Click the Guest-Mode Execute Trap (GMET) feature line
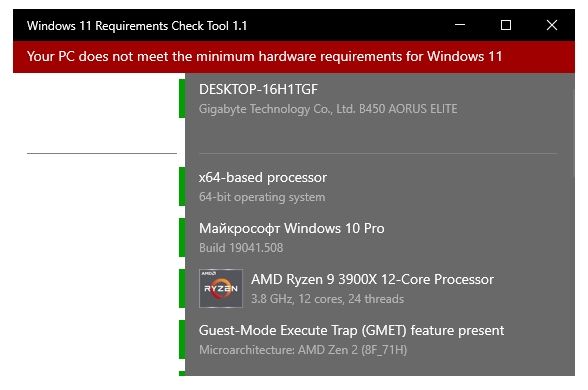The height and width of the screenshot is (390, 588). click(x=351, y=330)
